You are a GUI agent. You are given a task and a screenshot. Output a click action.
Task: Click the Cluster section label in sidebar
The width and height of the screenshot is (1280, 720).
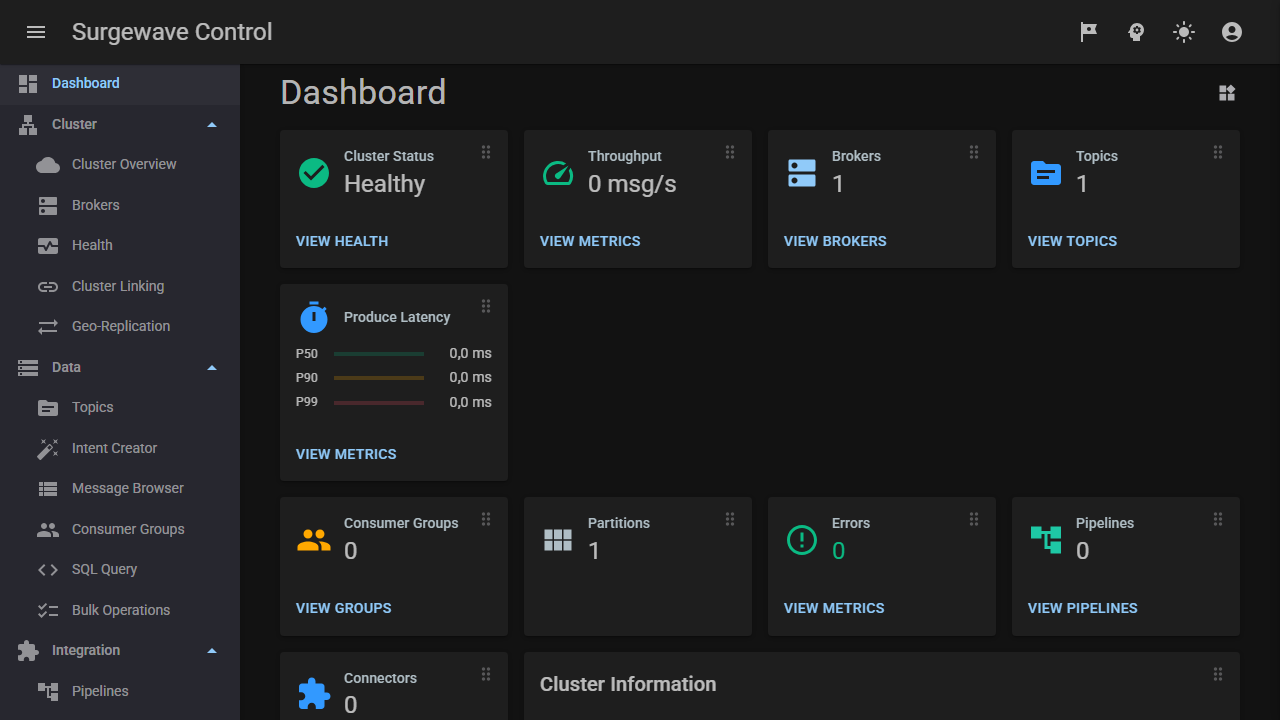[74, 125]
